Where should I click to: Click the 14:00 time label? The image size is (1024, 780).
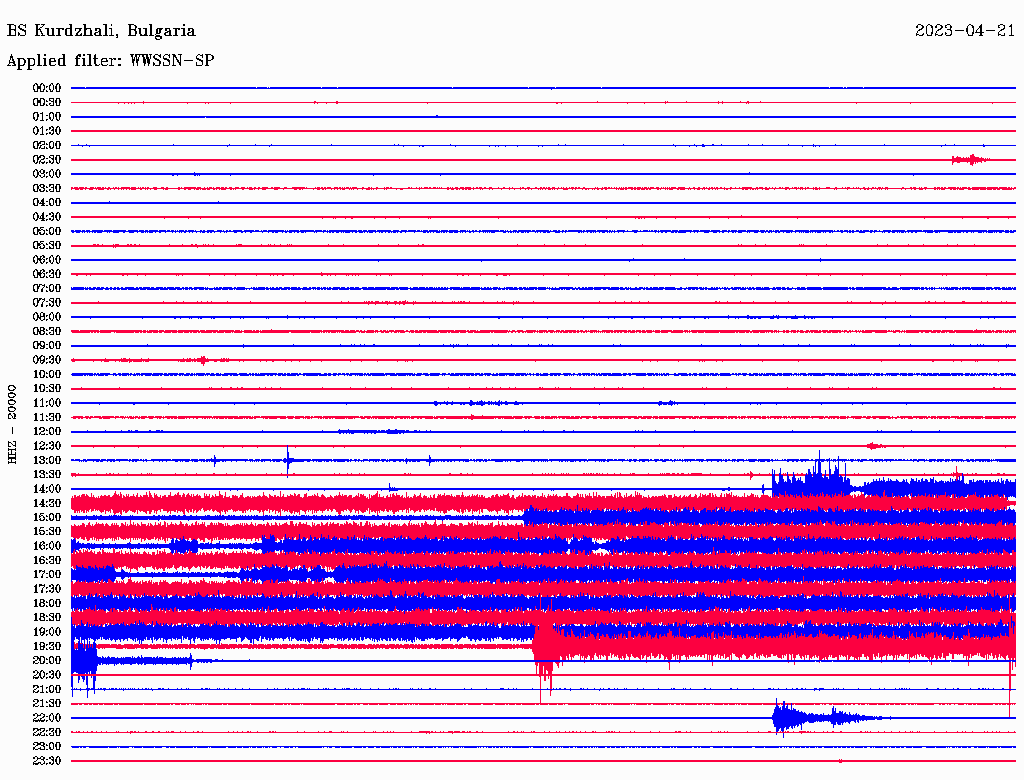[x=47, y=489]
